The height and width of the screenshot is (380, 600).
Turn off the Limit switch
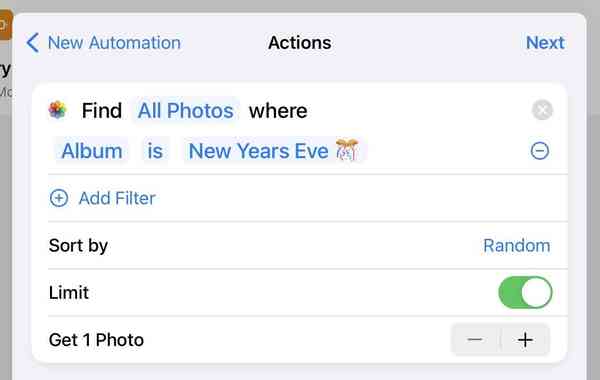pos(525,293)
